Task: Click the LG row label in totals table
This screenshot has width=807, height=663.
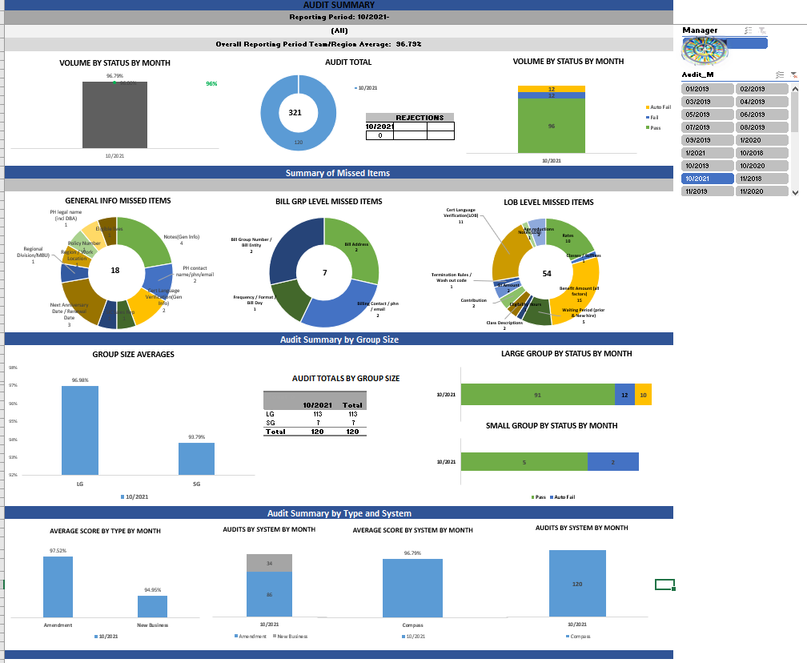Action: [270, 414]
